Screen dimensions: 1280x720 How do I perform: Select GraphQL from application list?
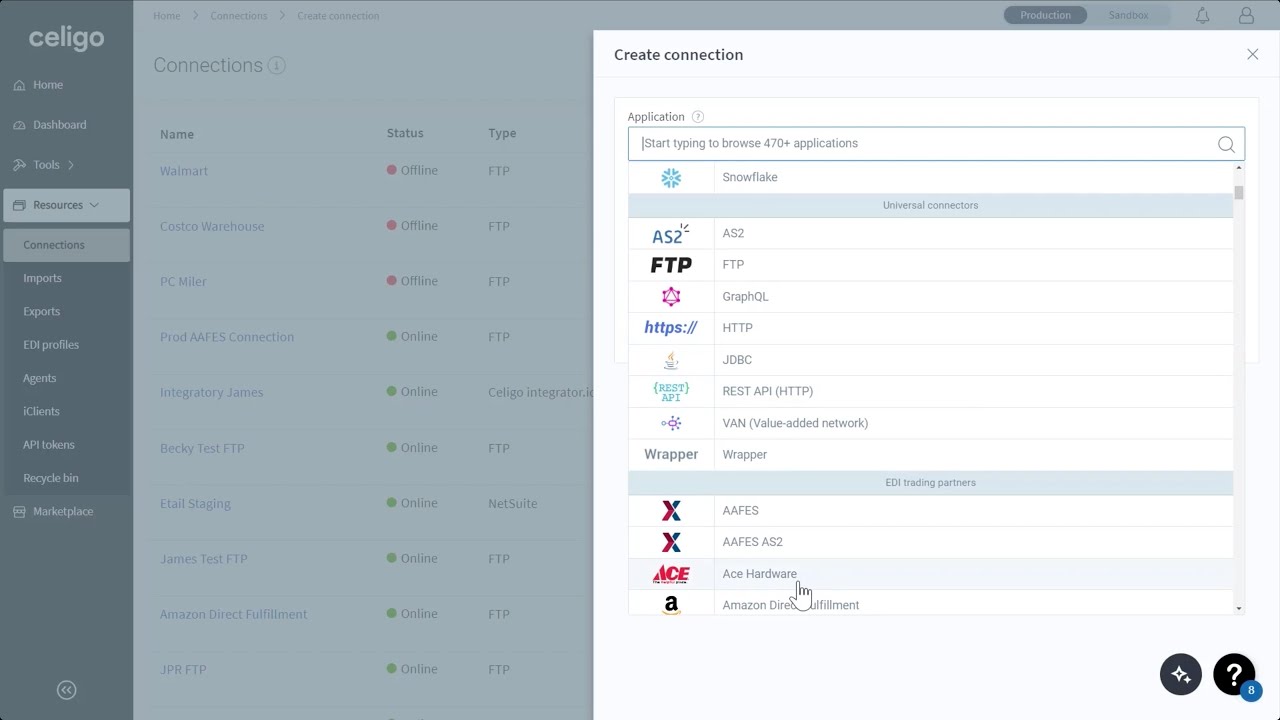click(x=930, y=297)
